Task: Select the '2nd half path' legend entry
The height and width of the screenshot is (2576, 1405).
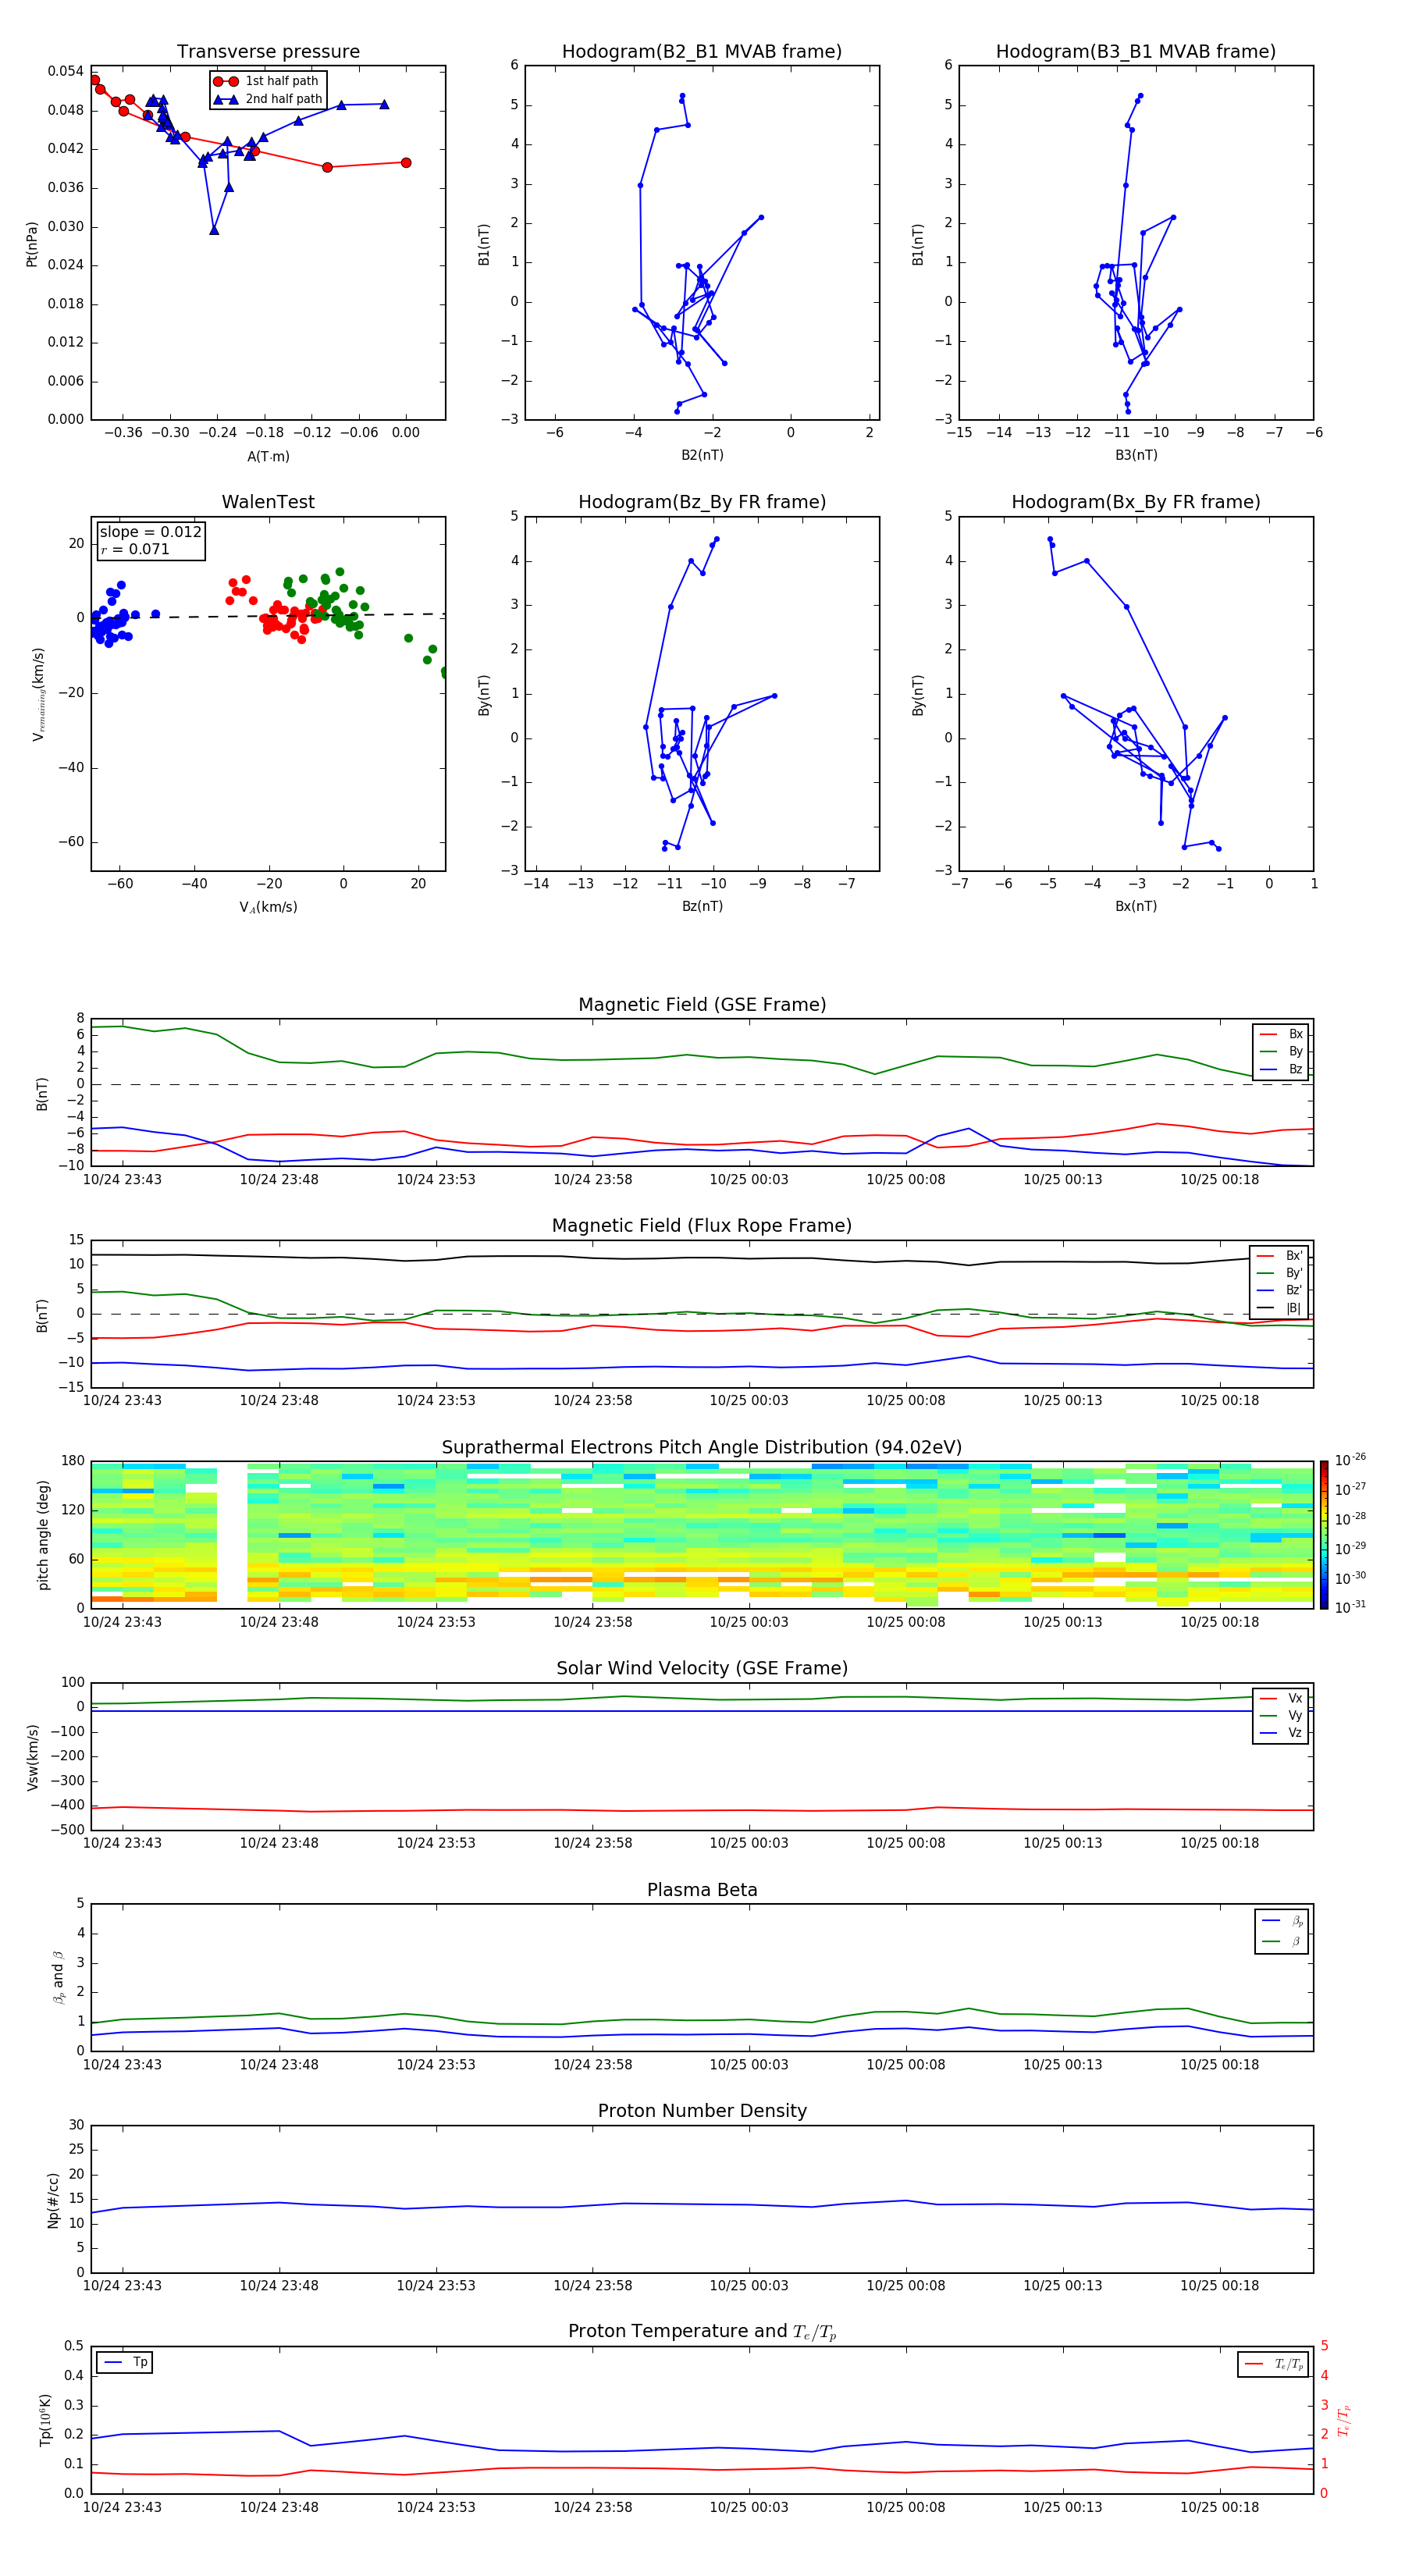Action: (267, 99)
